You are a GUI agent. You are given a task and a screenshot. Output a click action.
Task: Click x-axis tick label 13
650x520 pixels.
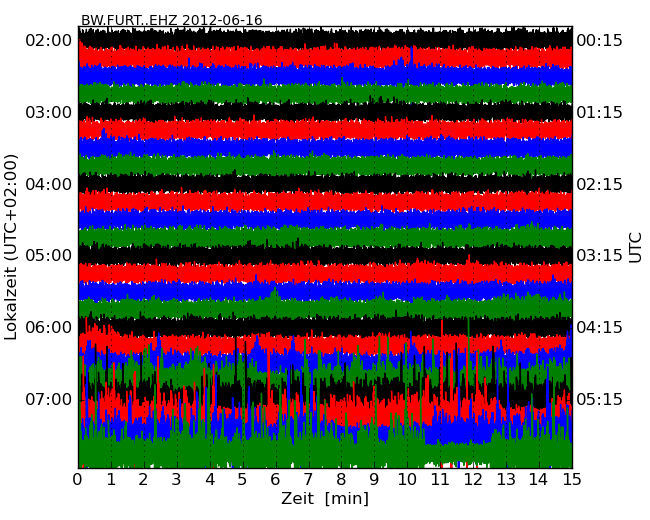point(506,479)
